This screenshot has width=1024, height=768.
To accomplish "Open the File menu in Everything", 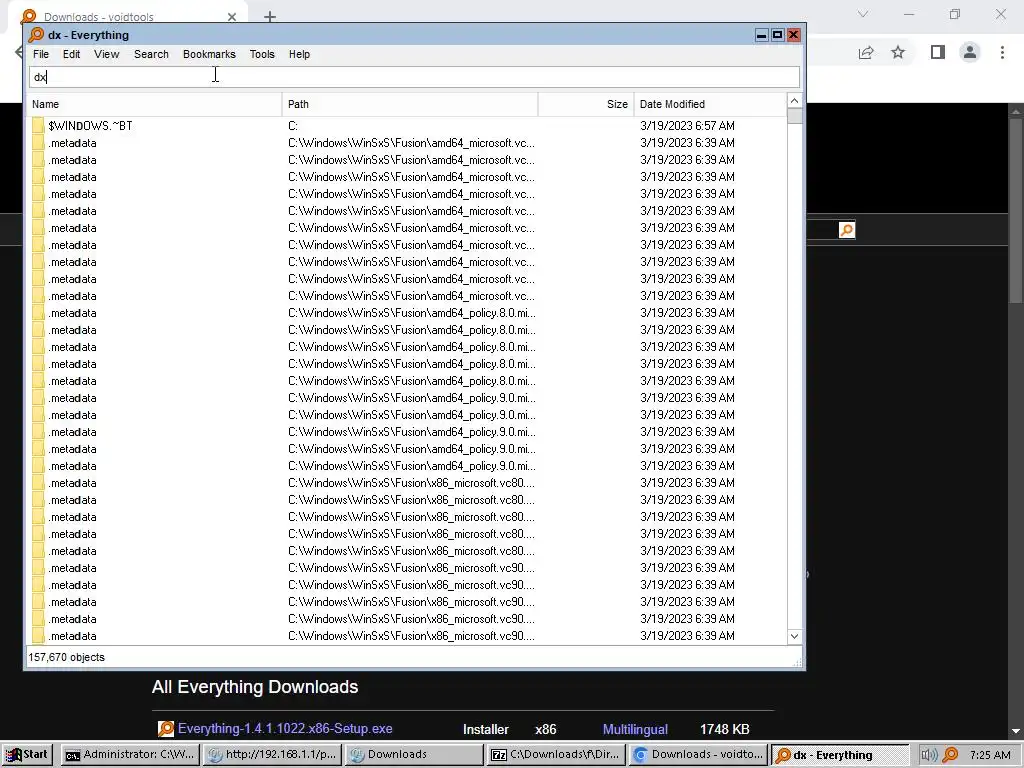I will point(40,54).
